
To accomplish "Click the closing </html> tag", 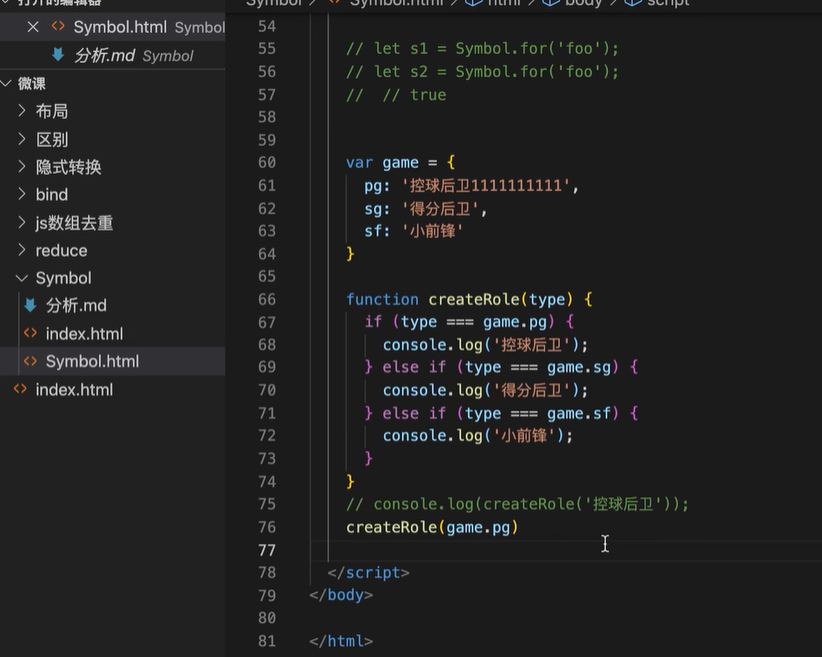I will (341, 641).
